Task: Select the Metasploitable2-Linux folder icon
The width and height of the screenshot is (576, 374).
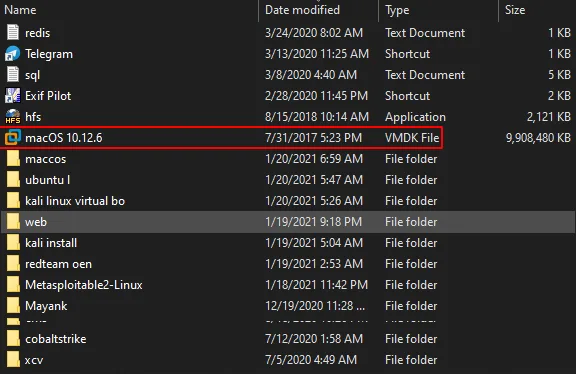Action: (x=13, y=285)
